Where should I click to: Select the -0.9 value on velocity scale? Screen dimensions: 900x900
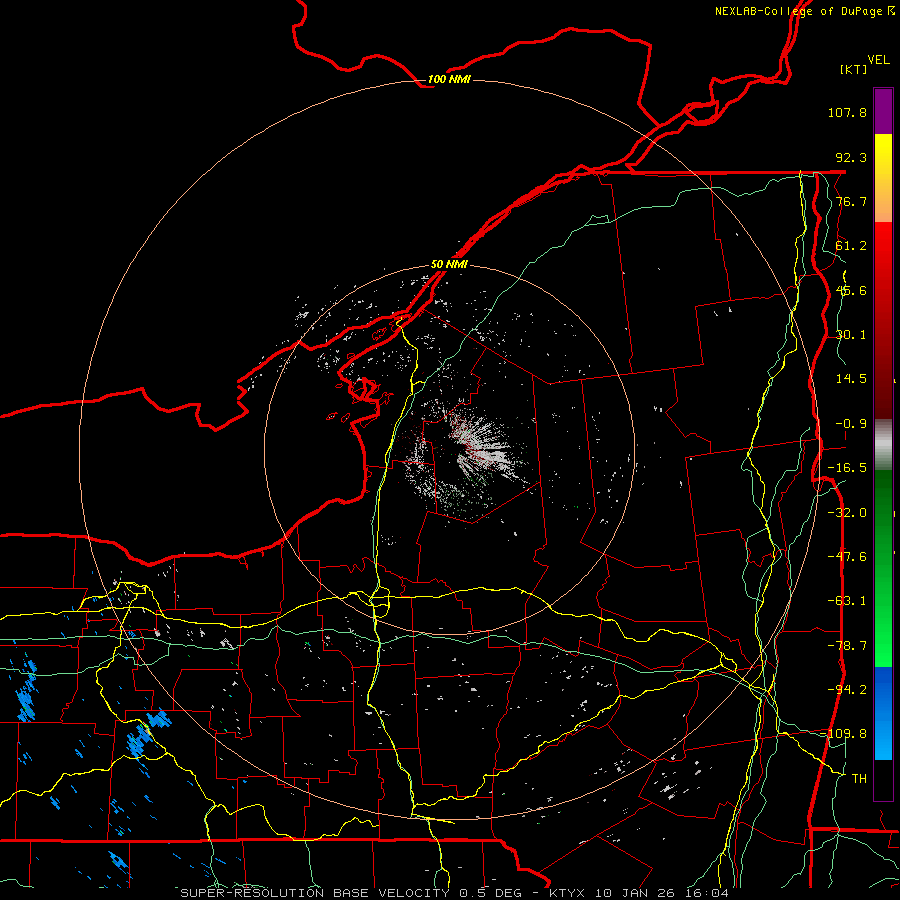click(851, 424)
